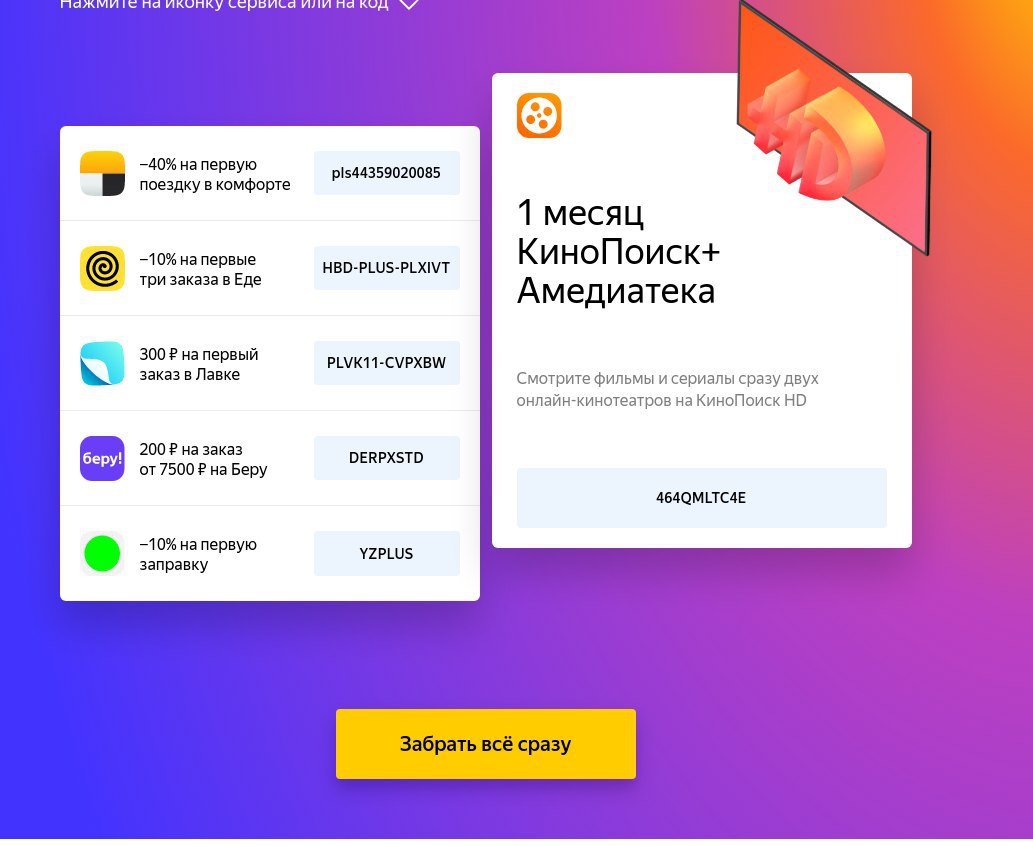Click the heart icon after the hint text

point(409,3)
